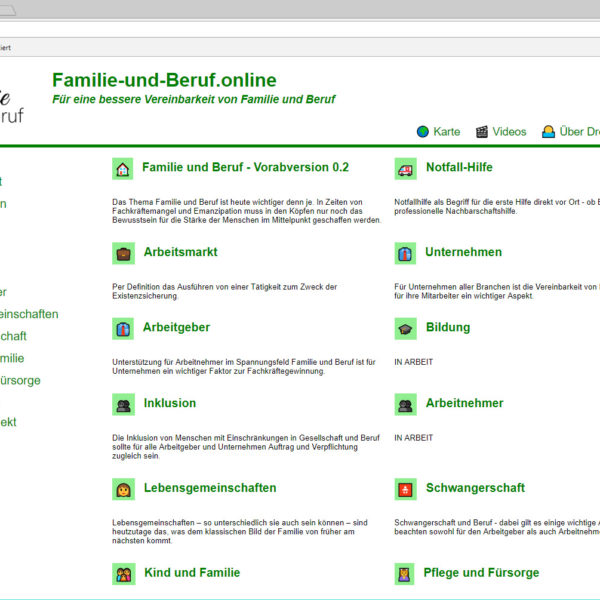Click the site logo in the header

click(x=12, y=98)
